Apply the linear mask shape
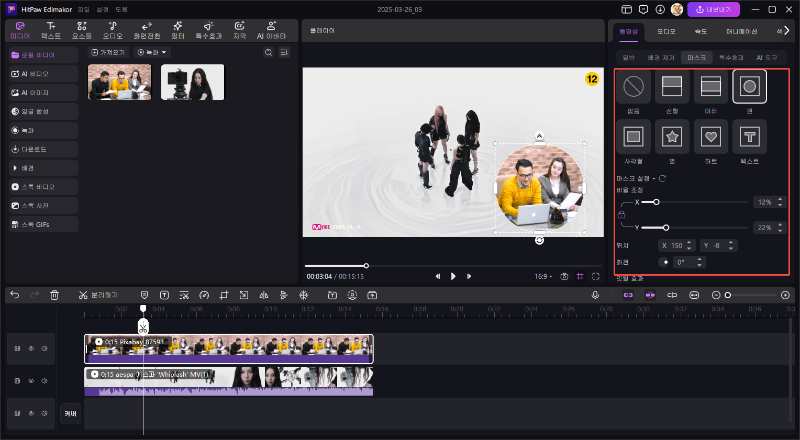The width and height of the screenshot is (800, 440). click(672, 86)
